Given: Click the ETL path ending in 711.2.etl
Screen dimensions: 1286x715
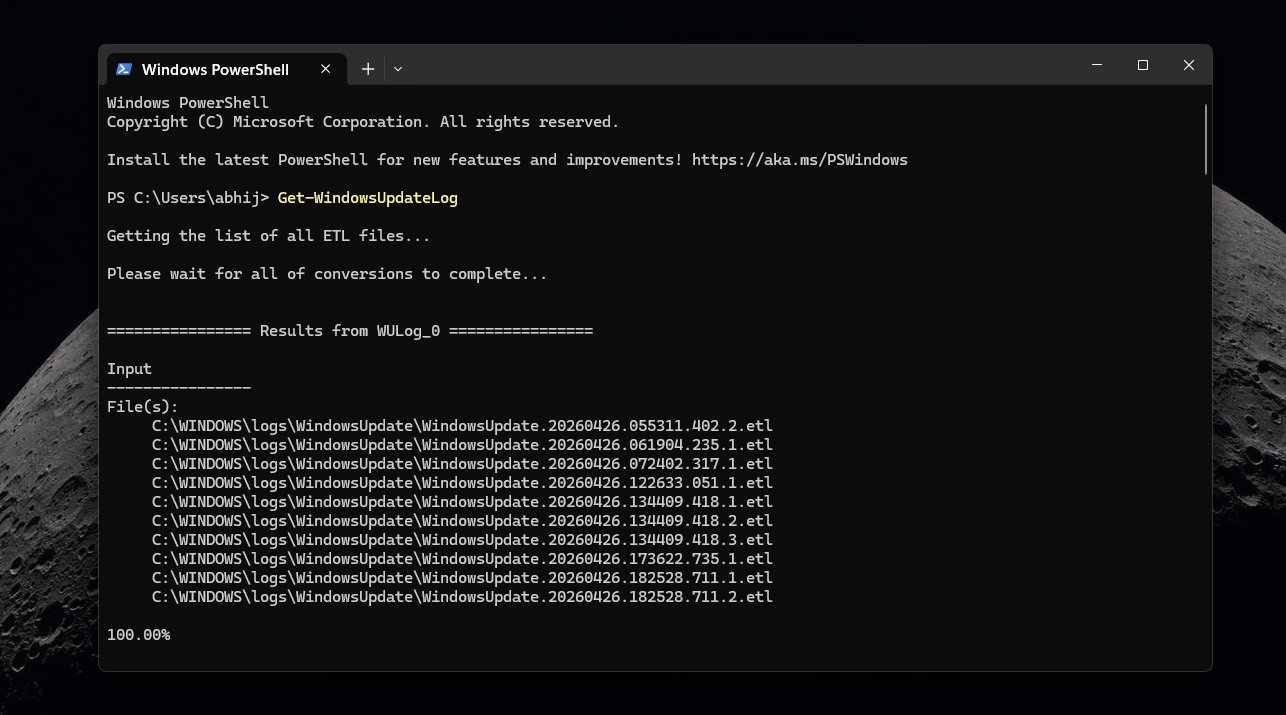Looking at the screenshot, I should 461,596.
